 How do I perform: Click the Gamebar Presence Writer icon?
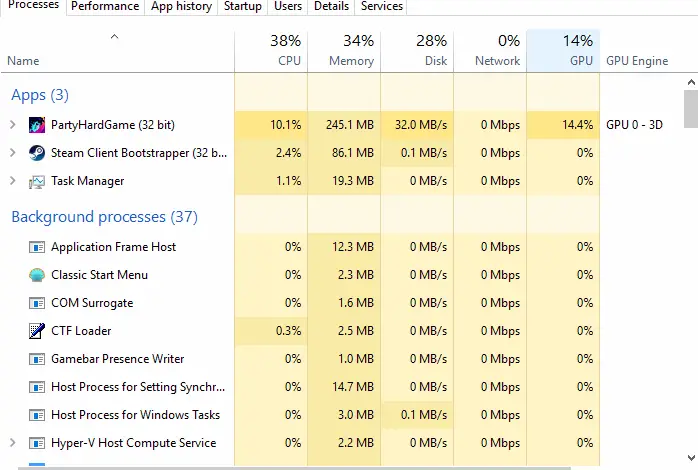click(x=37, y=359)
